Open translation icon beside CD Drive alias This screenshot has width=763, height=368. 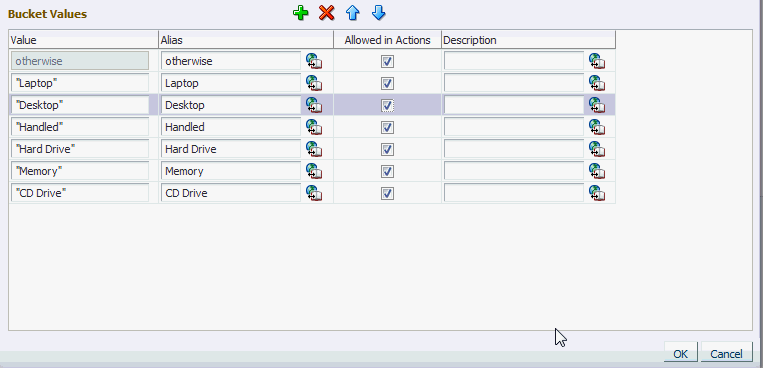(314, 193)
